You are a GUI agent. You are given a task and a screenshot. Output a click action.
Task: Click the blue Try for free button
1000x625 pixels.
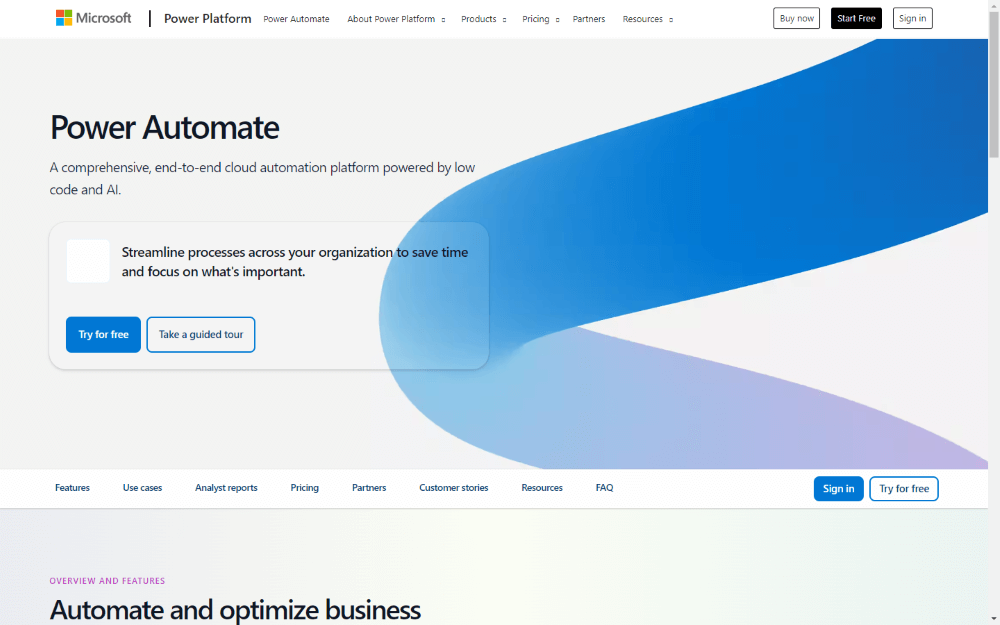[103, 335]
